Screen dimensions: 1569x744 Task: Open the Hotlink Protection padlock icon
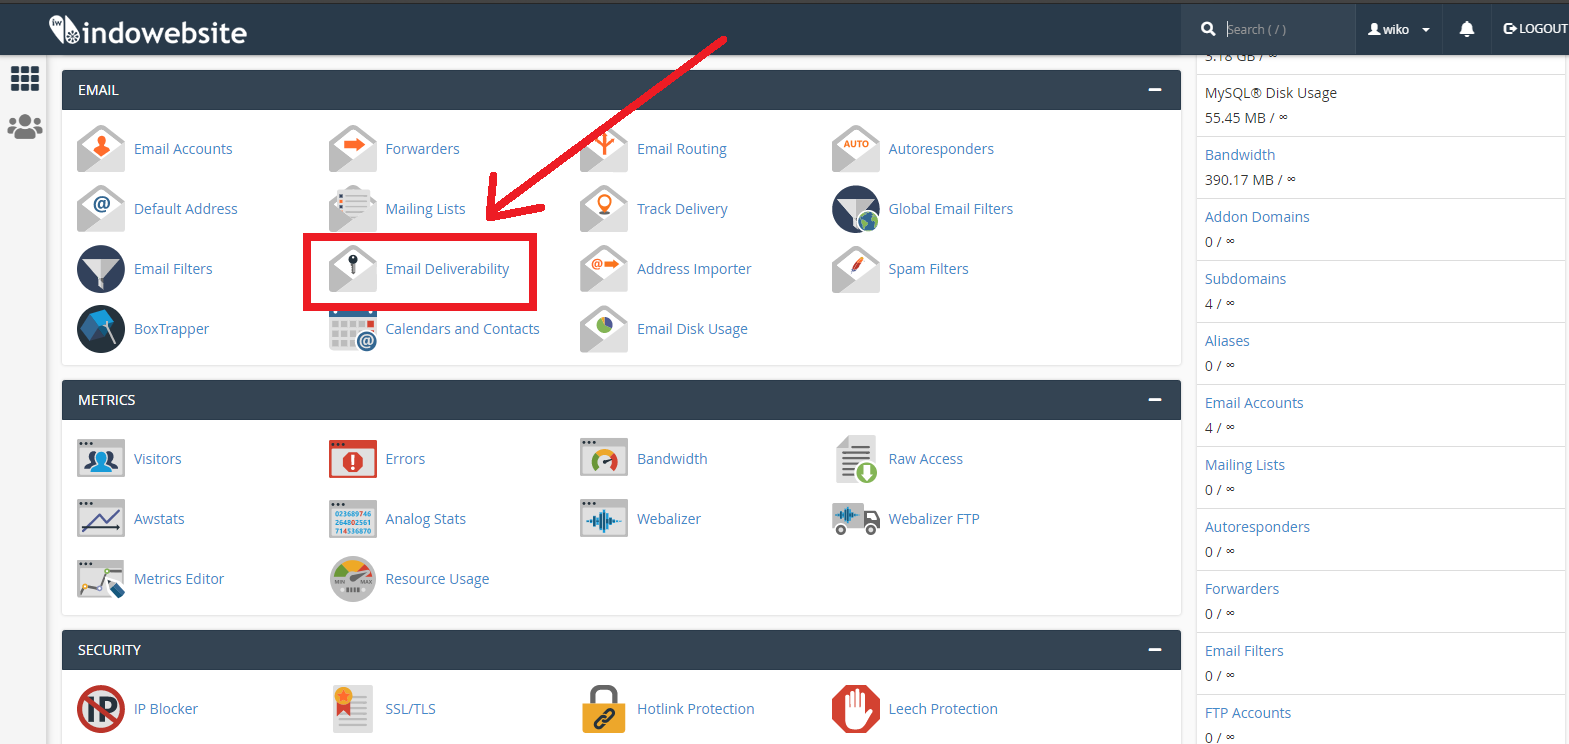[x=604, y=709]
